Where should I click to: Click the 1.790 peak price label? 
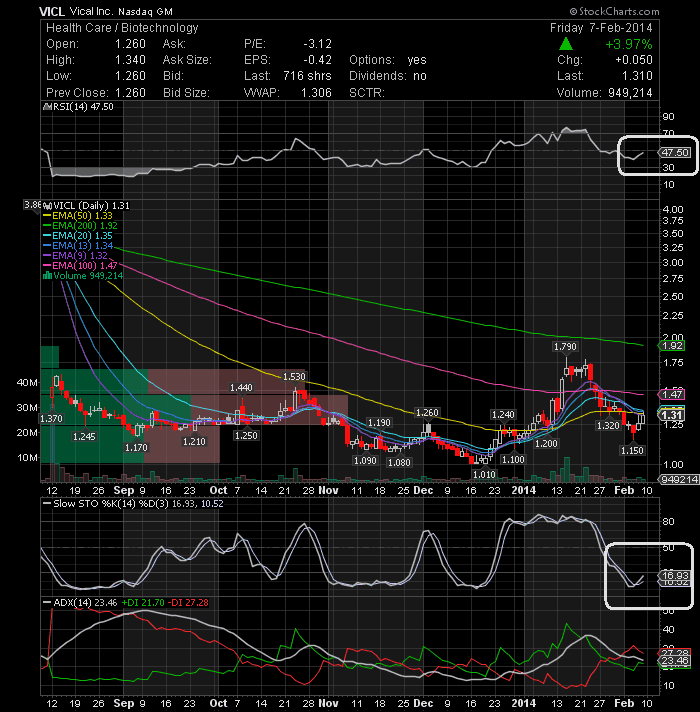(x=565, y=346)
